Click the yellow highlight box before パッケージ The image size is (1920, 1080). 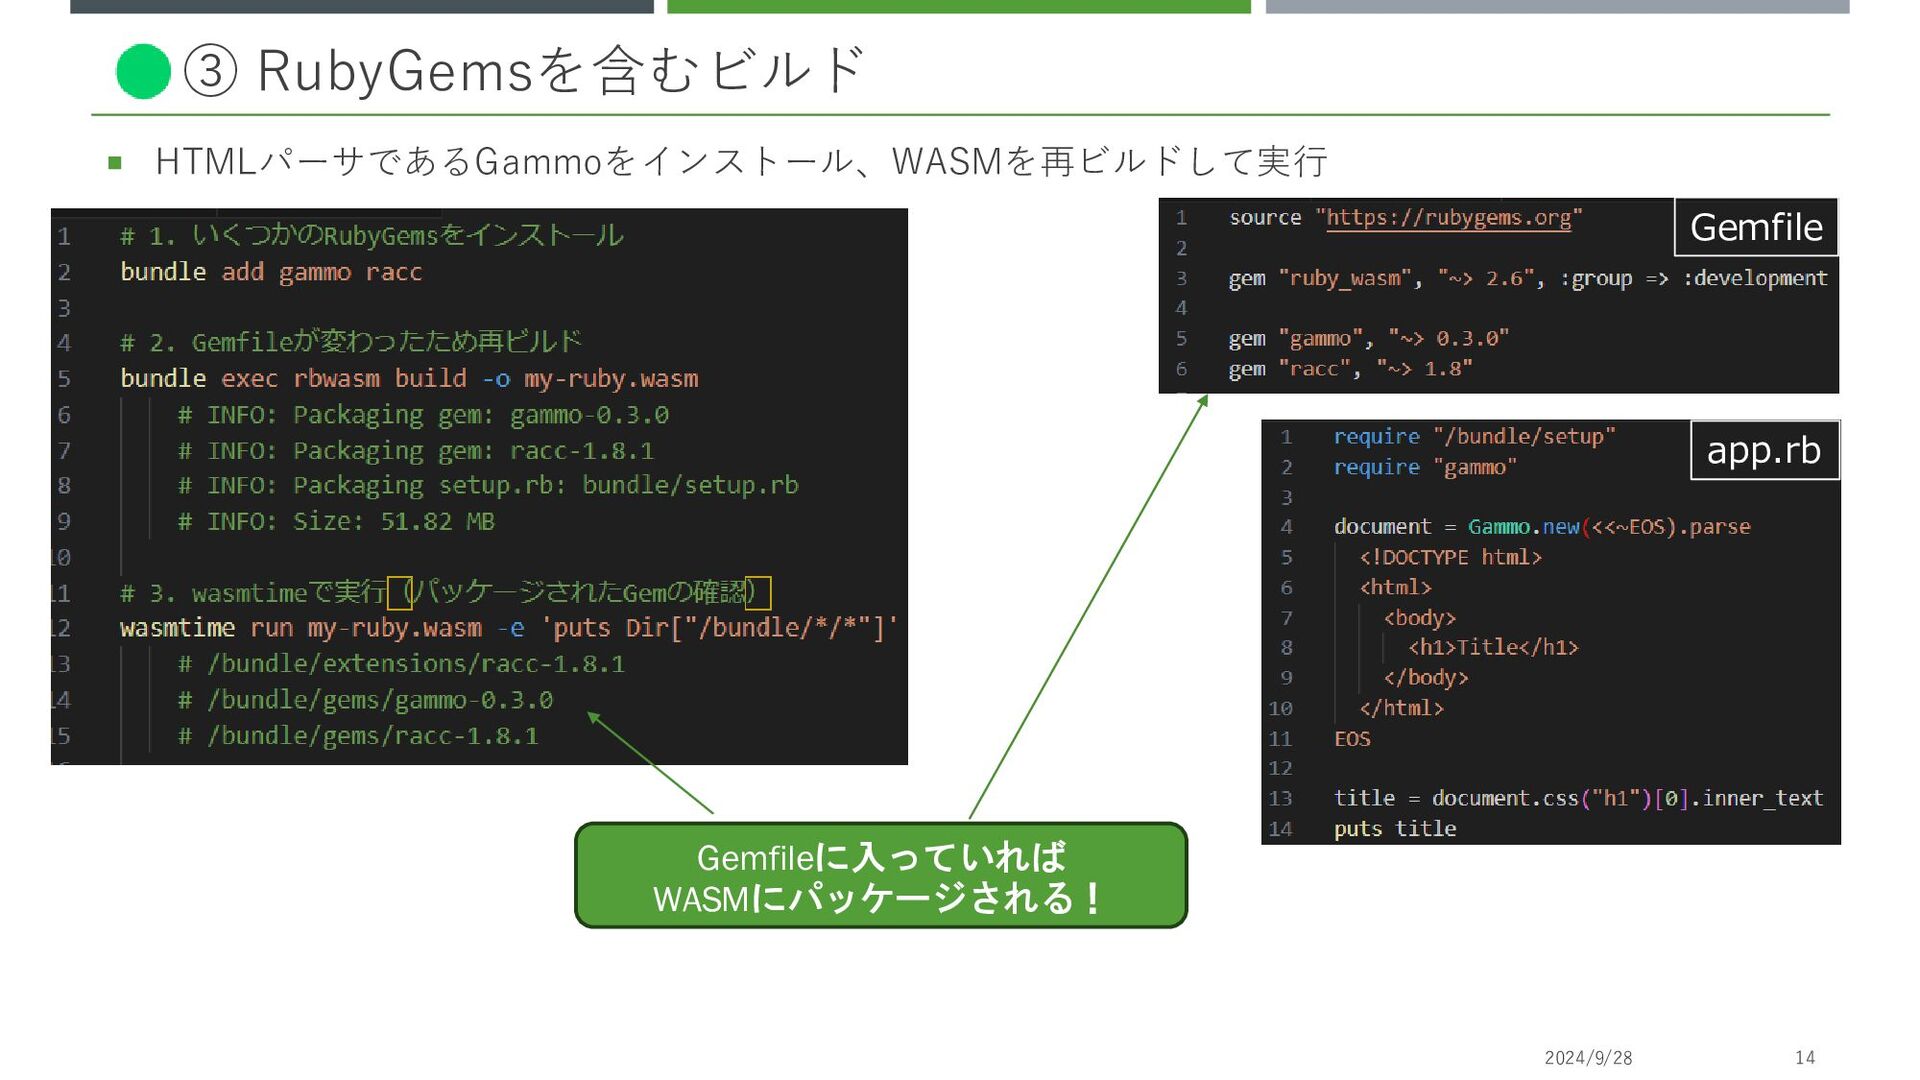tap(399, 593)
